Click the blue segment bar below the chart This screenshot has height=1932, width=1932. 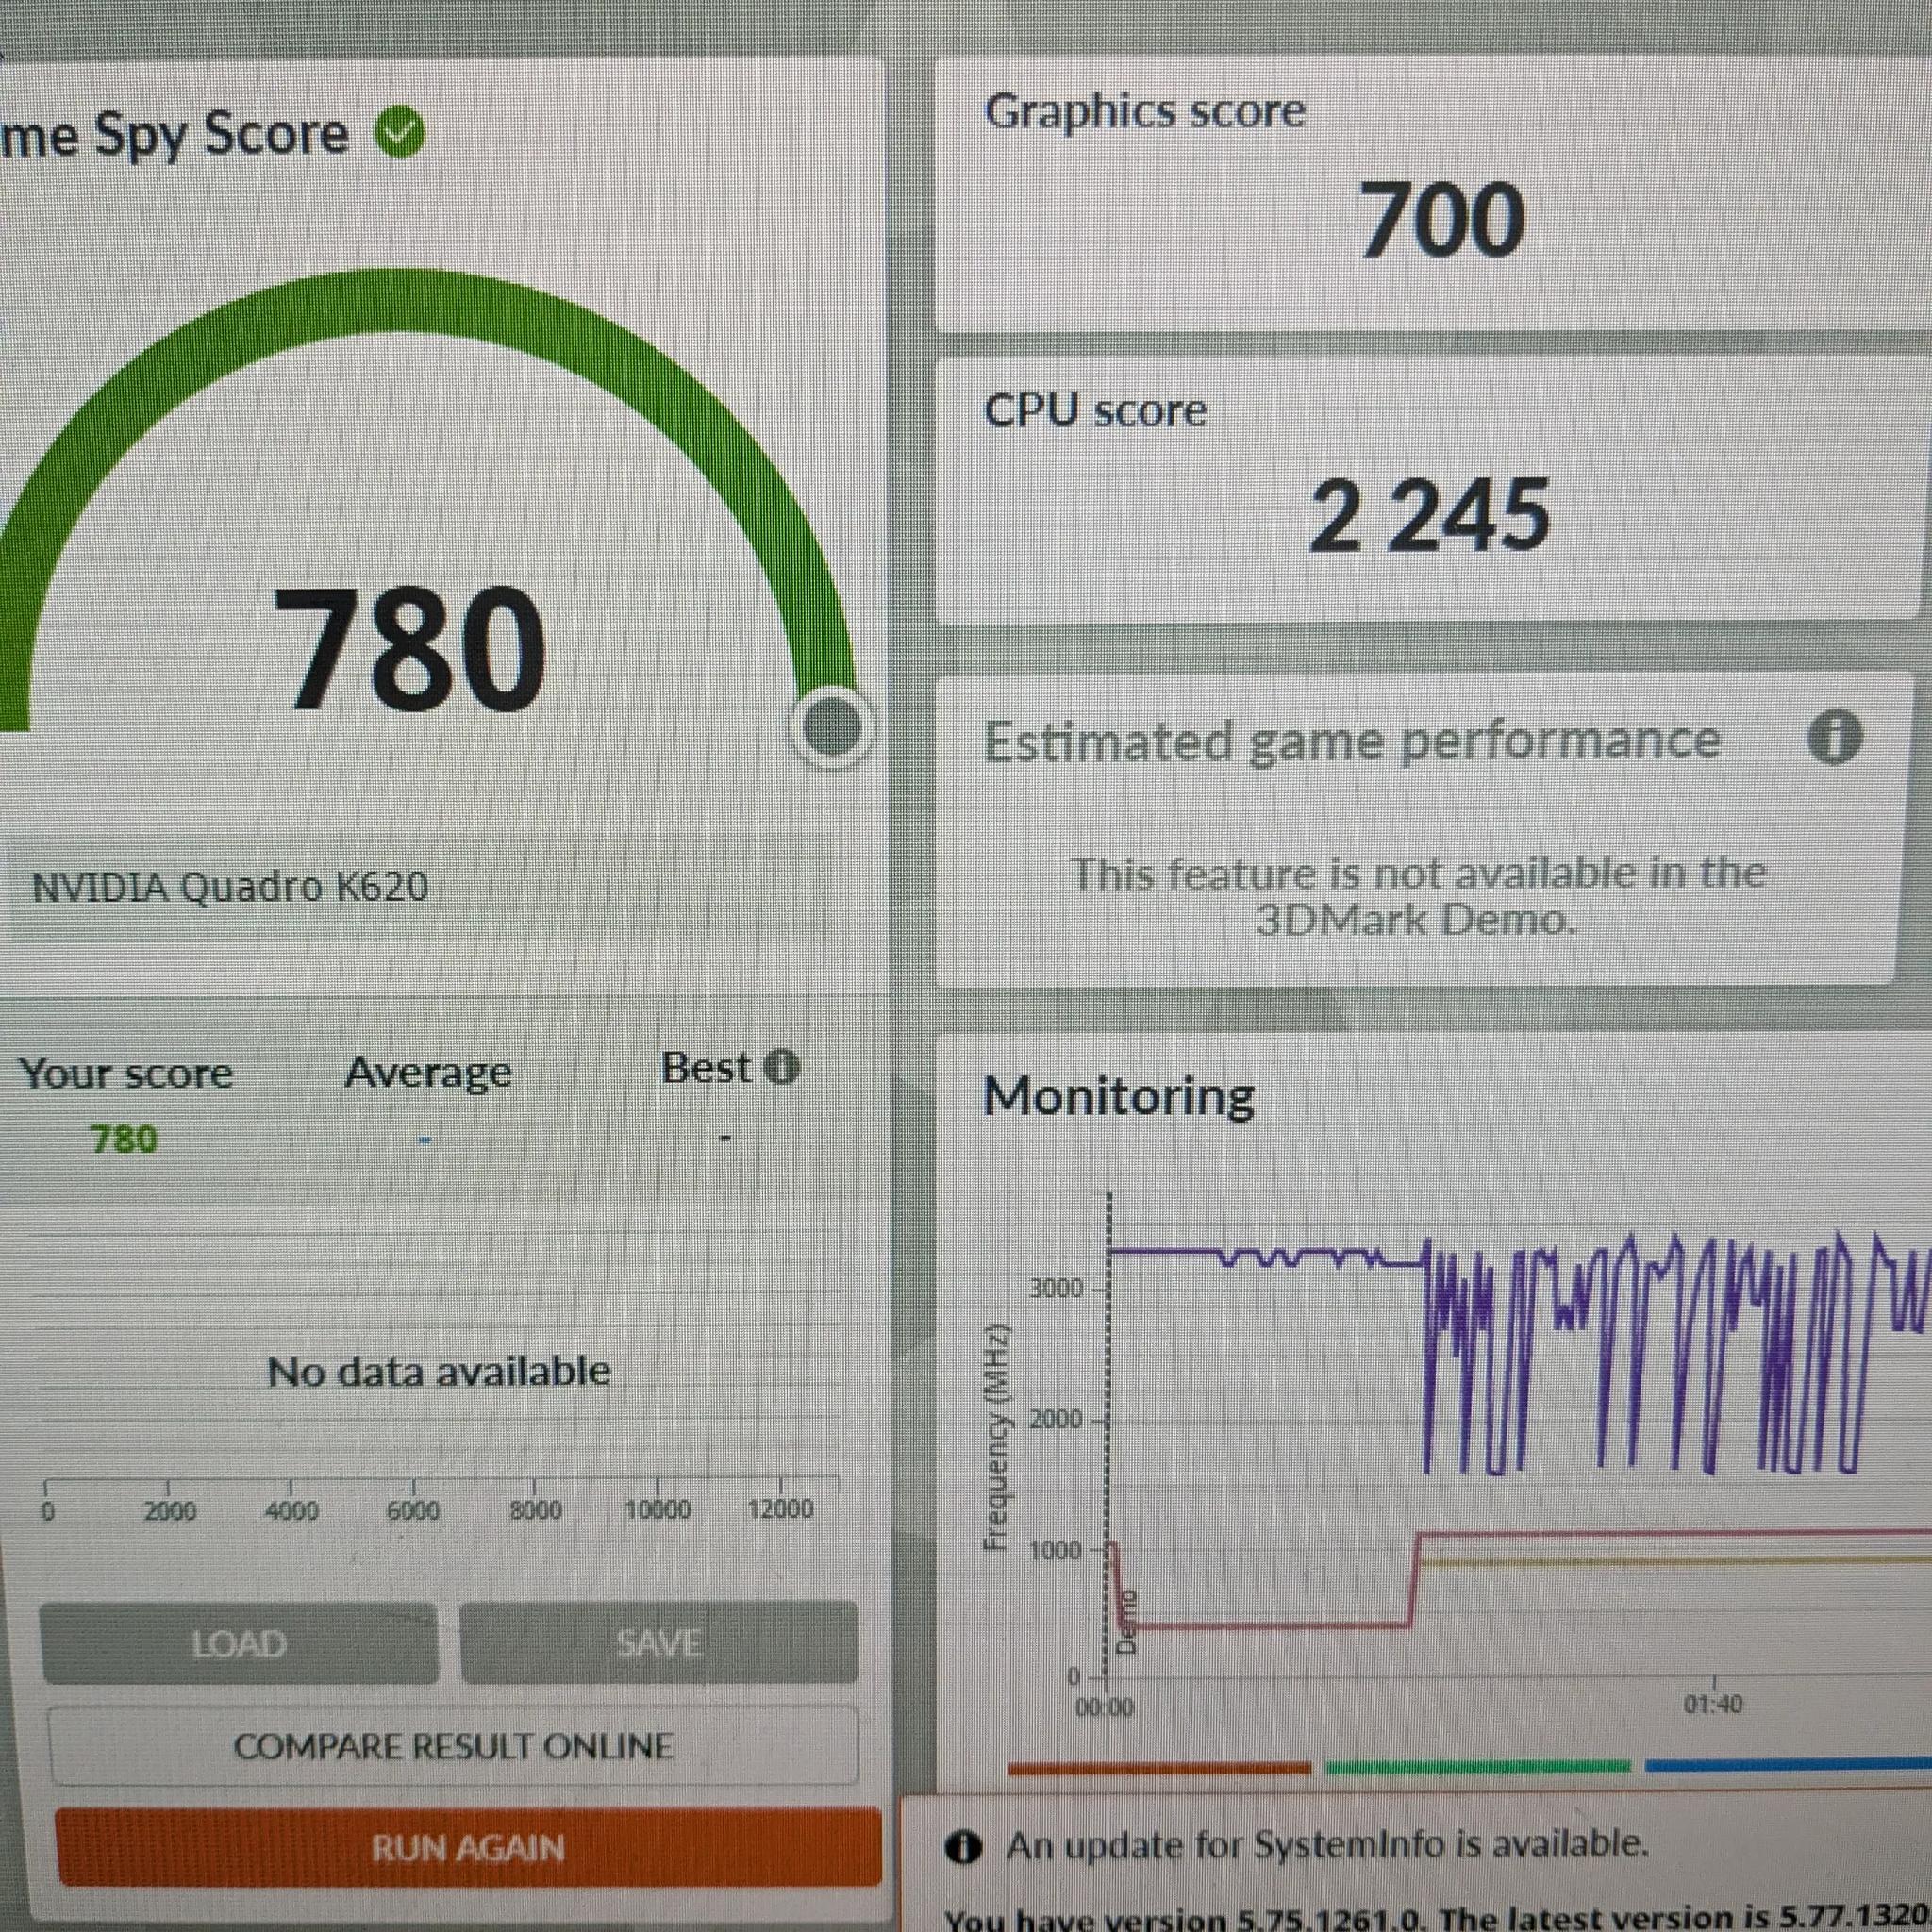tap(1788, 1765)
